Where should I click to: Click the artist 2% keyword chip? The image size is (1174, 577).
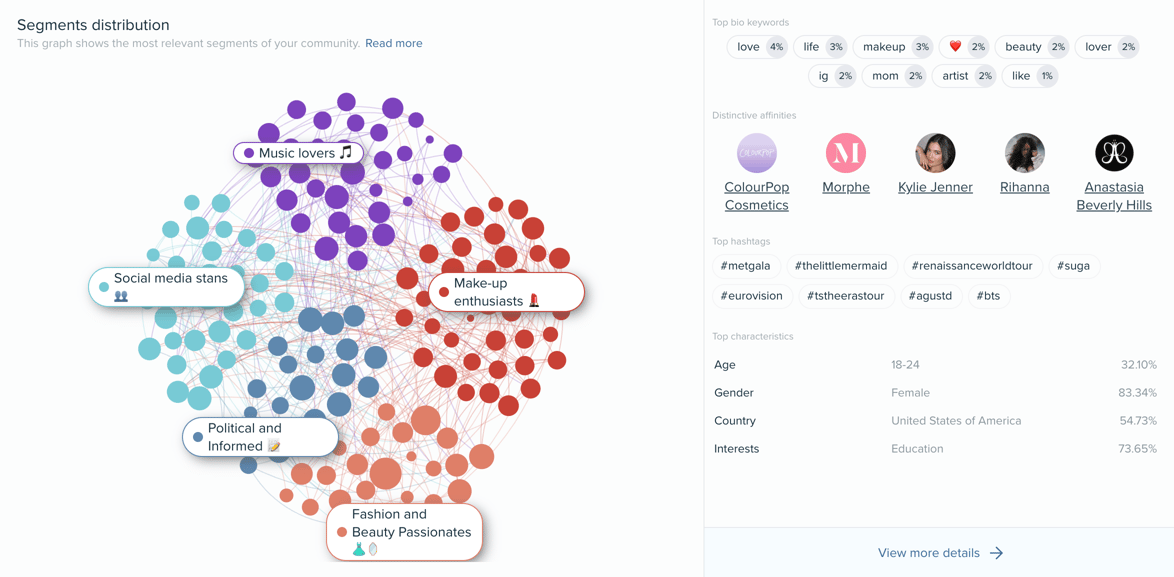[963, 75]
